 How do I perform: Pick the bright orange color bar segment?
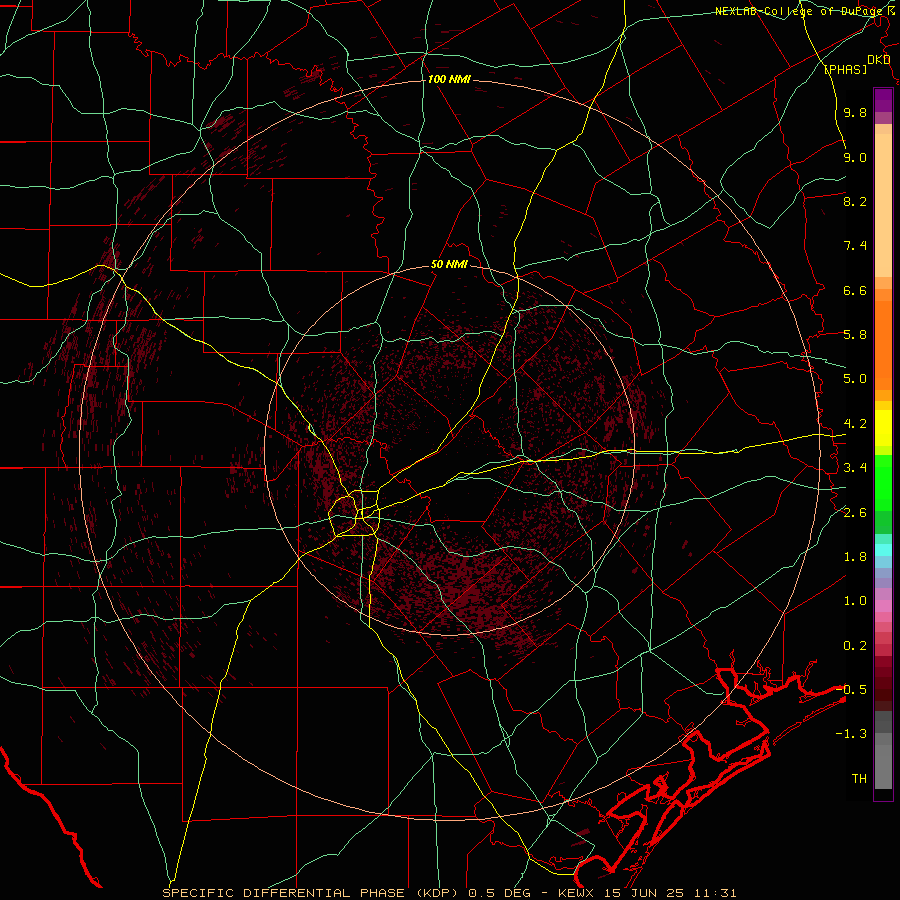tap(883, 346)
